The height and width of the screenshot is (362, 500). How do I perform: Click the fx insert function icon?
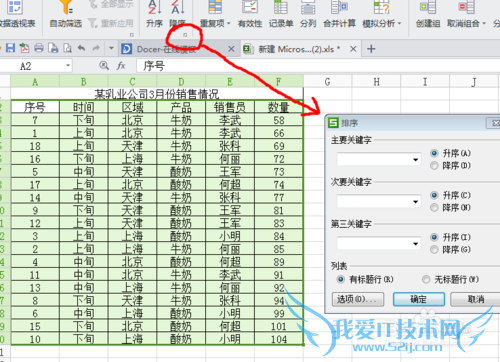coord(121,66)
